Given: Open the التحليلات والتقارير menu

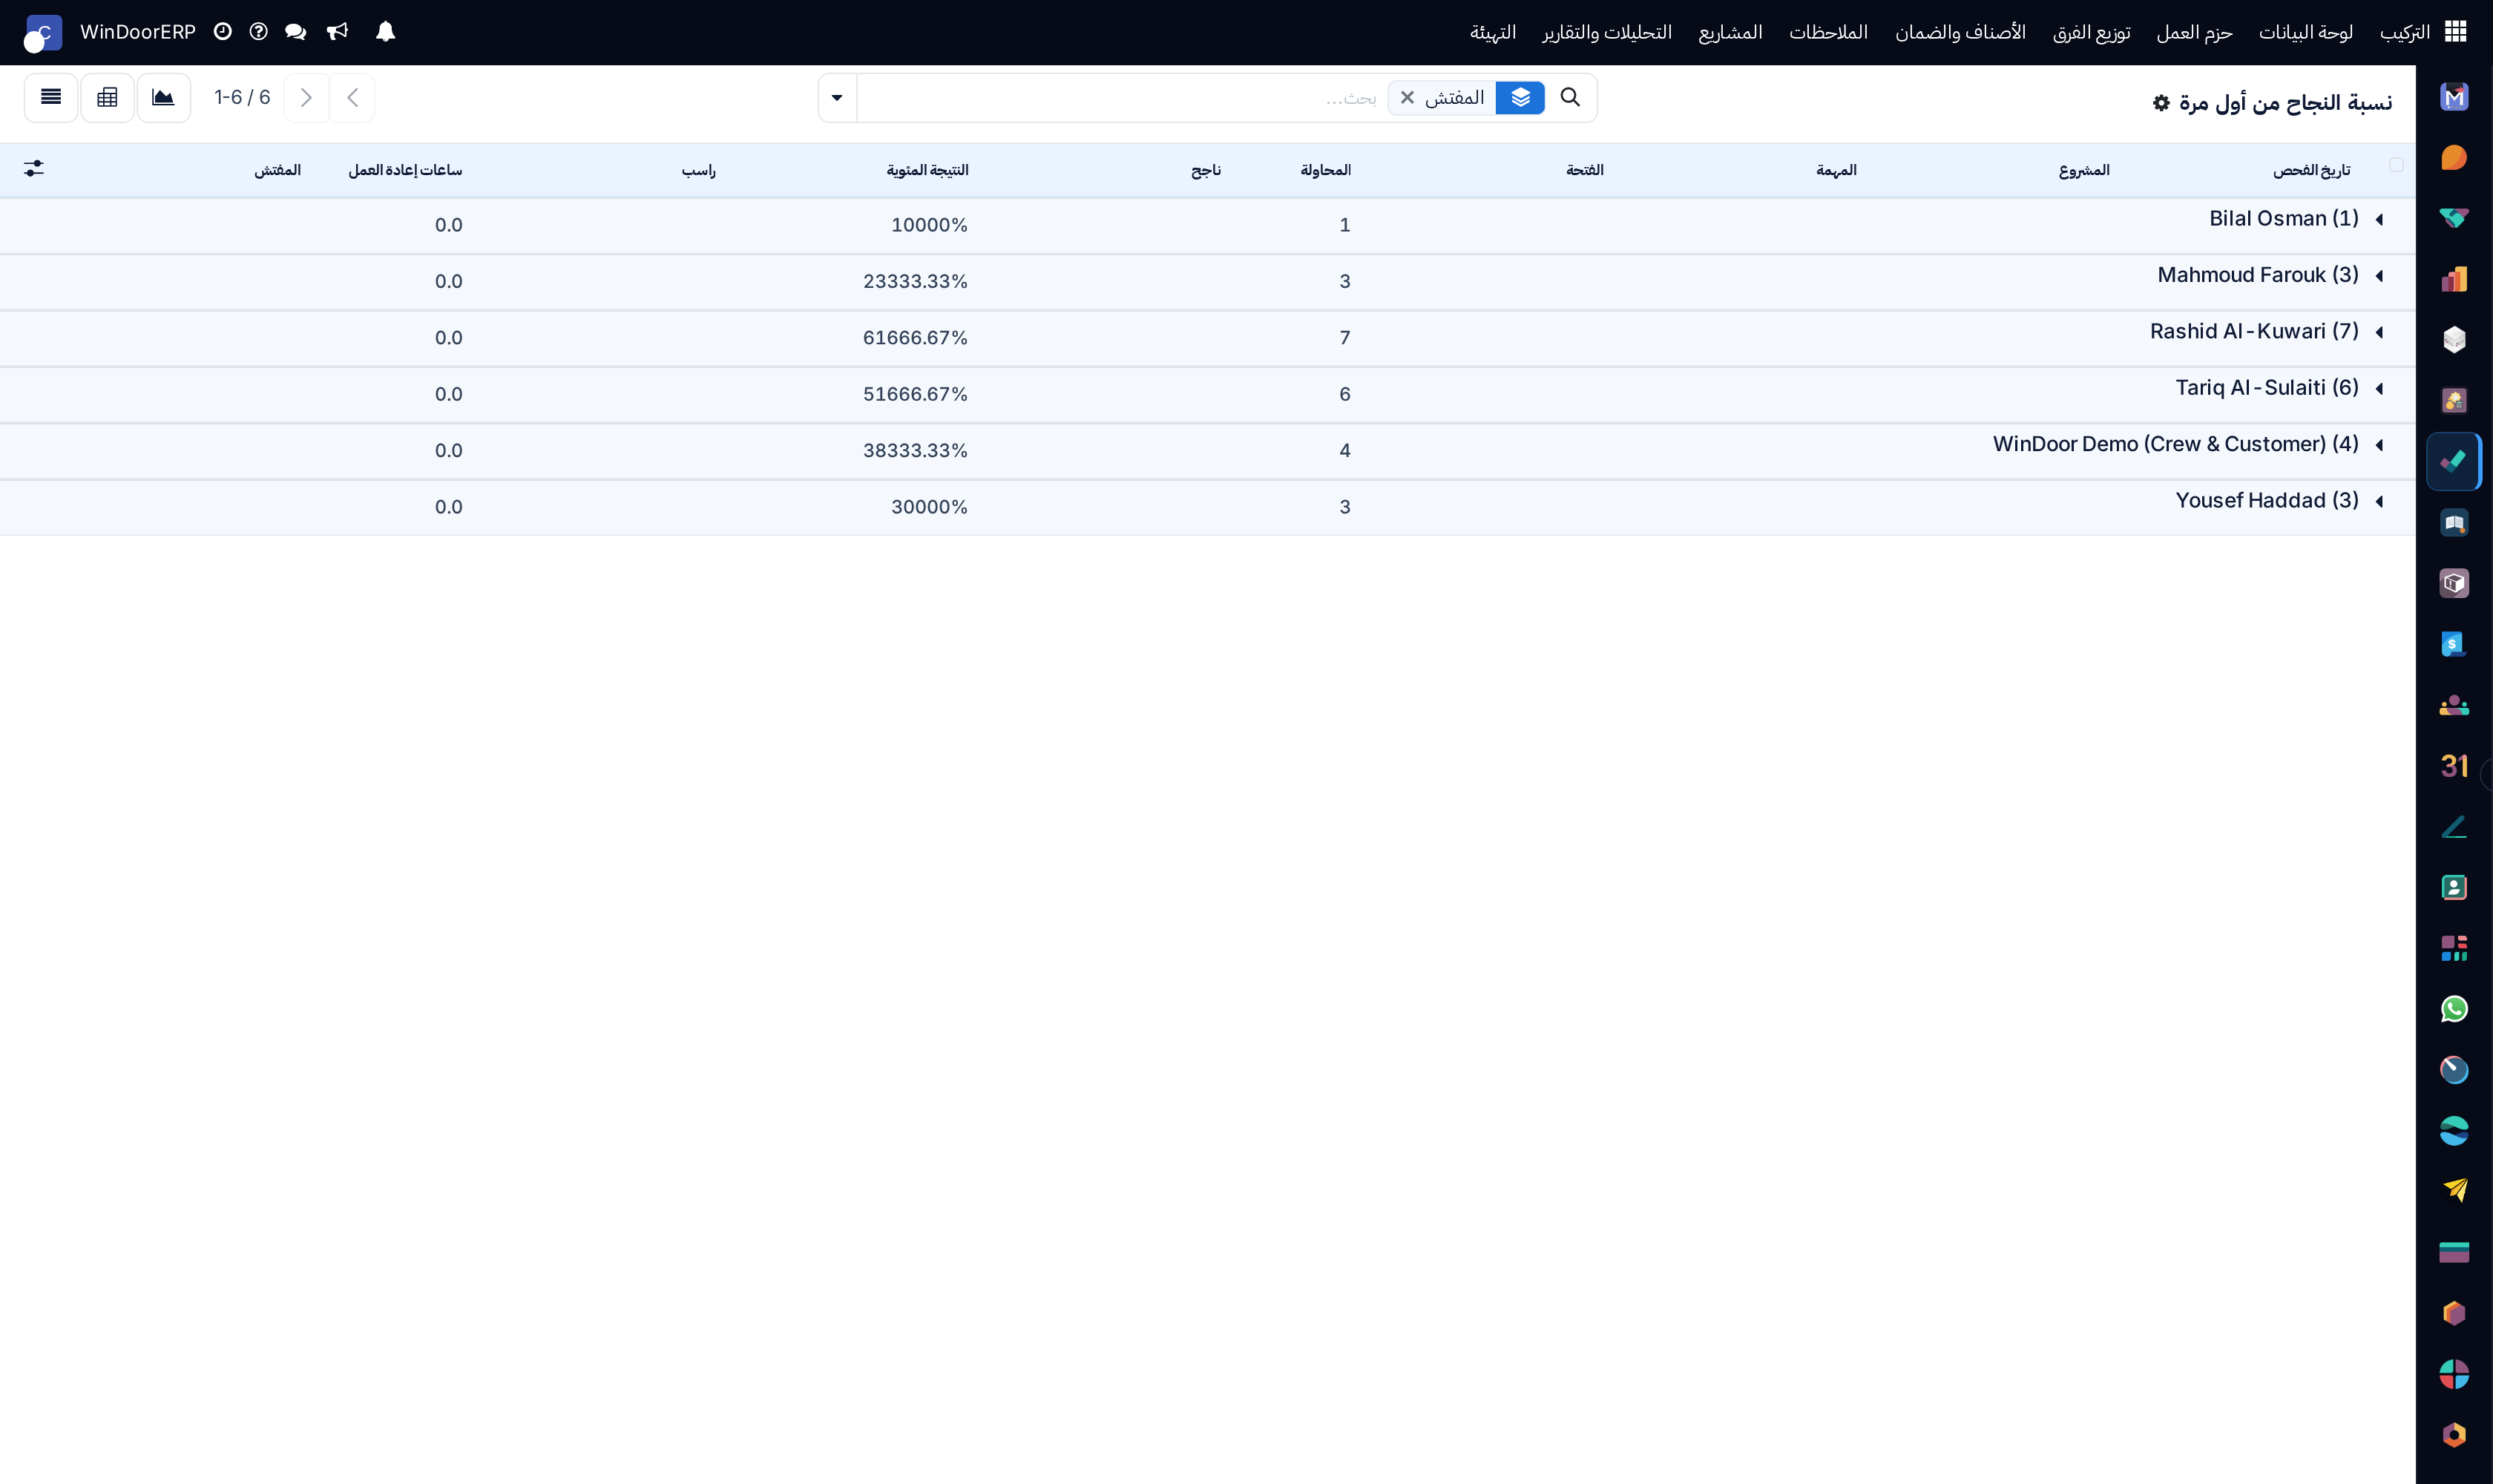Looking at the screenshot, I should (1607, 32).
